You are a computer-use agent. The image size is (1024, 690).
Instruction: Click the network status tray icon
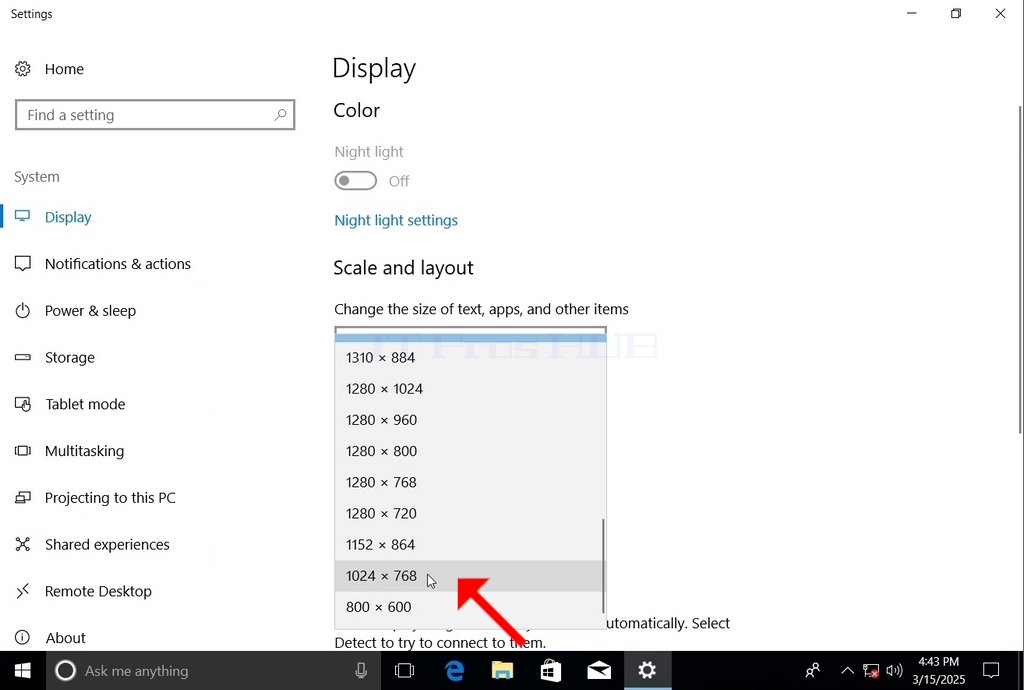tap(871, 670)
